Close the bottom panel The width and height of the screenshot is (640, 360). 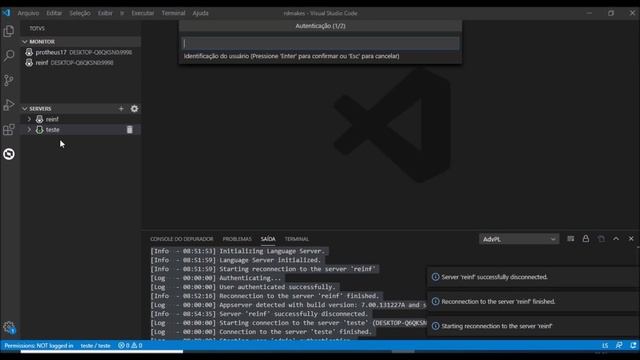631,239
